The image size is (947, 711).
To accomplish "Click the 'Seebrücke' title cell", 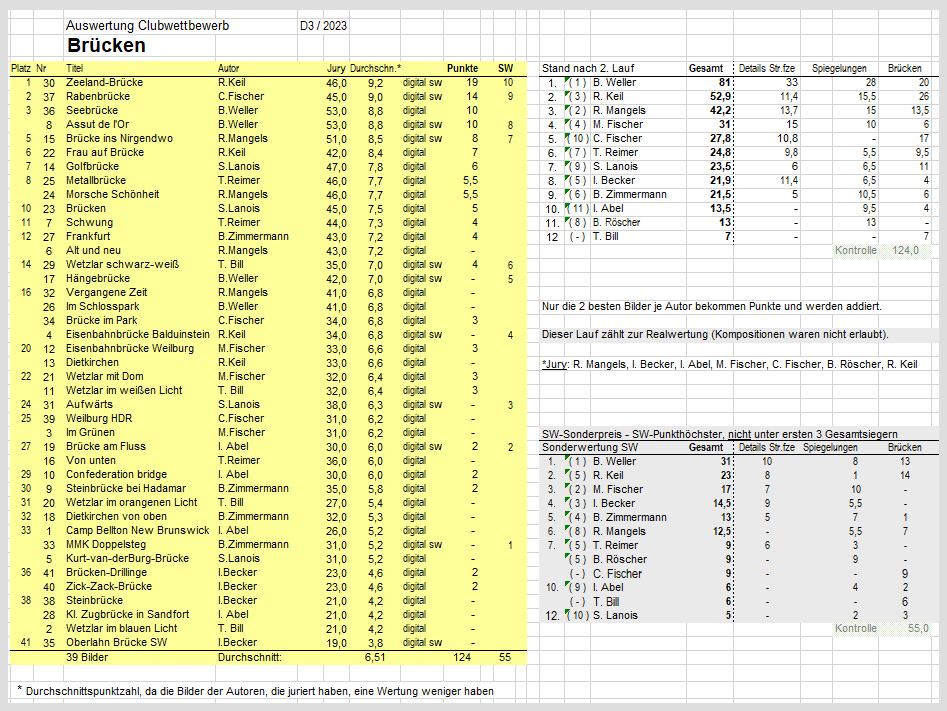I will 92,110.
